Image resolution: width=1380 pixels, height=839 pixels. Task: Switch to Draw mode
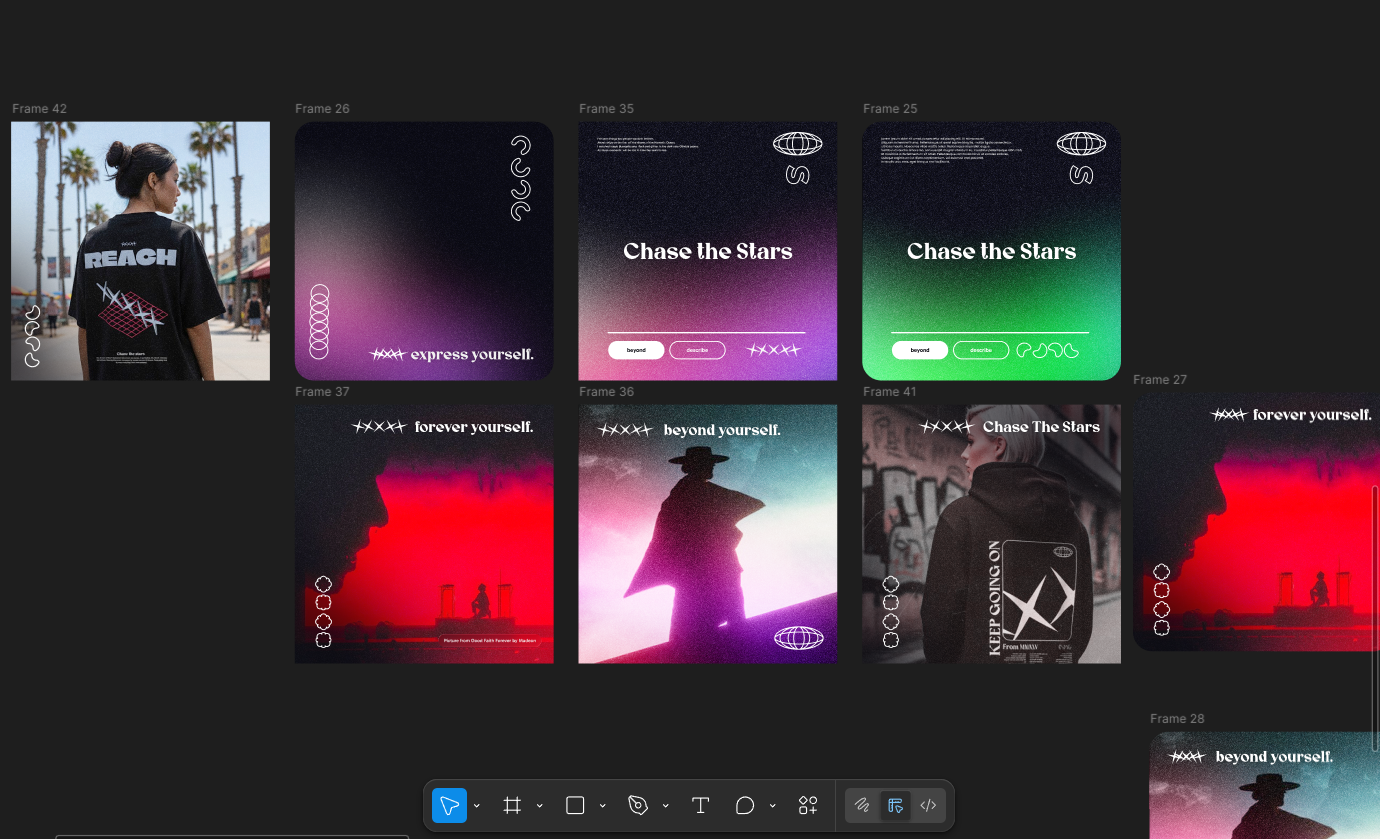pos(862,806)
